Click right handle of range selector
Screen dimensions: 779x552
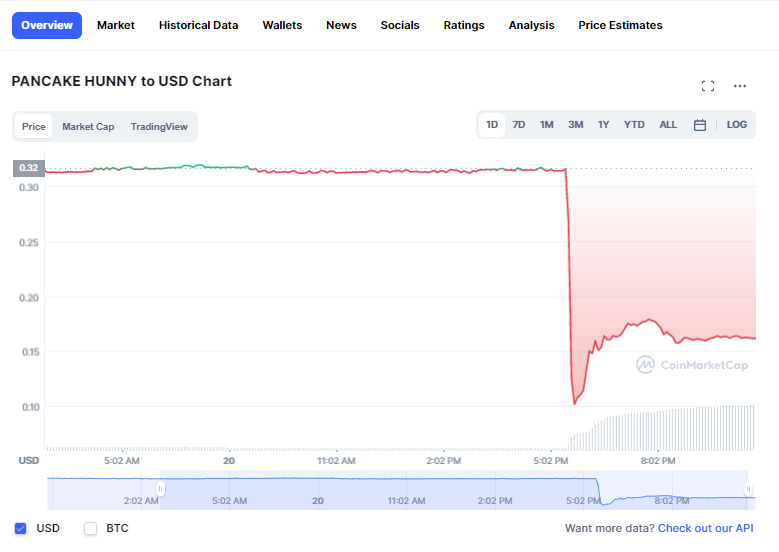pyautogui.click(x=748, y=488)
